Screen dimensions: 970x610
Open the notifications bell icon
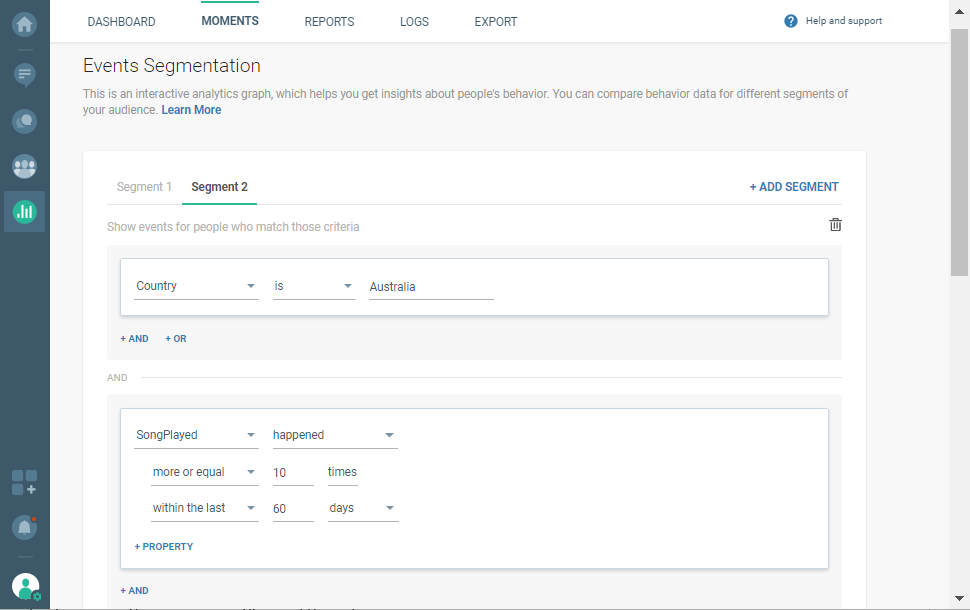(23, 527)
